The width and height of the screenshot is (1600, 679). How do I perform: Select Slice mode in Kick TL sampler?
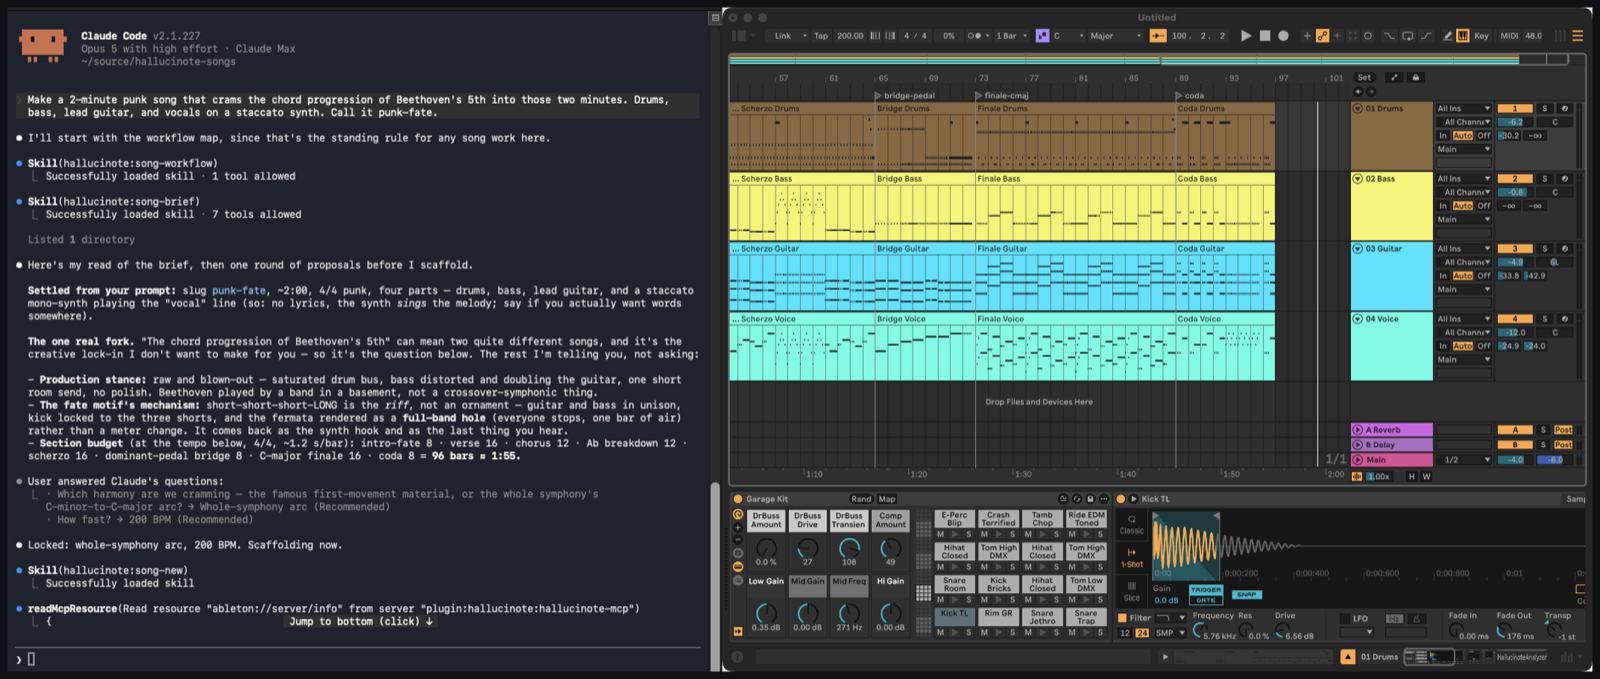coord(1131,591)
